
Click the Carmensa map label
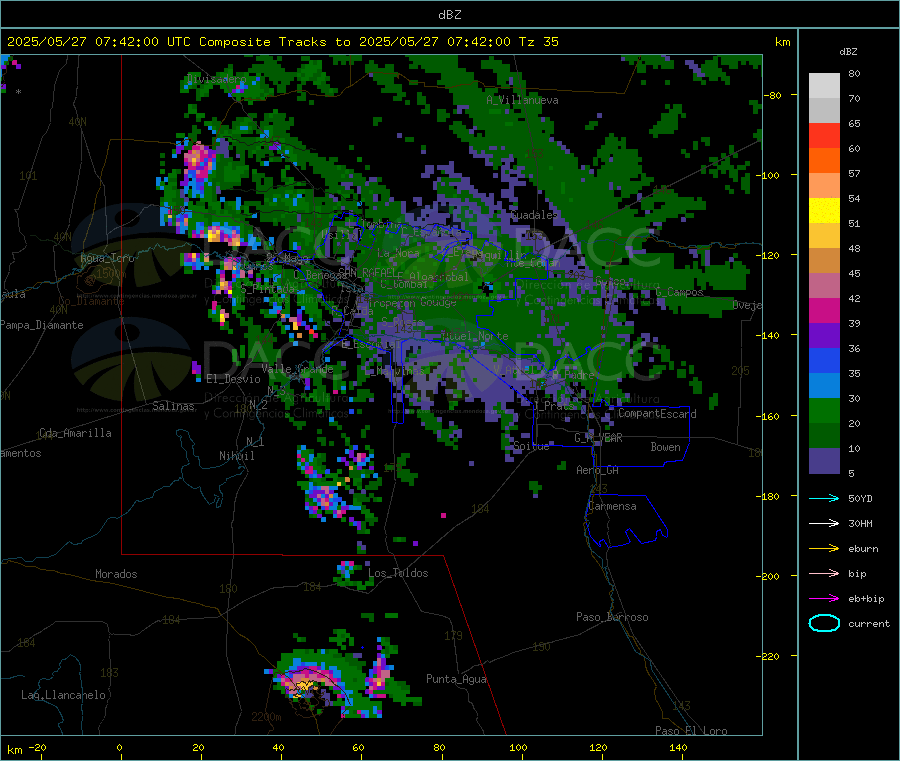612,507
